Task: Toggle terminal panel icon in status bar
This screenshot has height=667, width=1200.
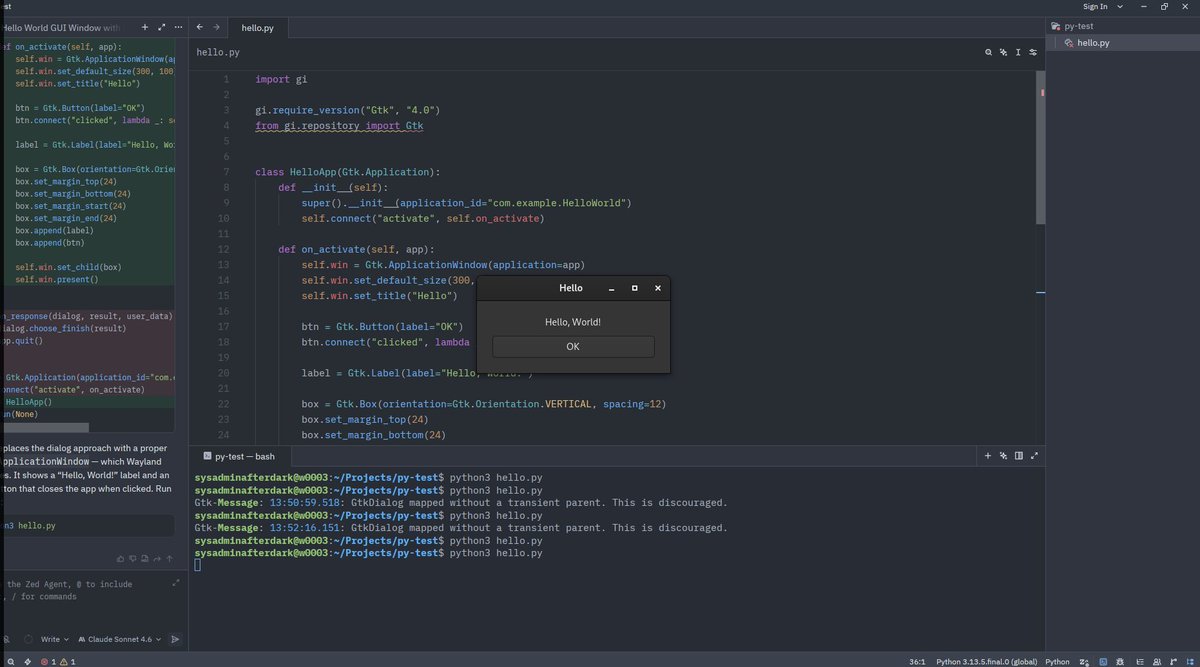Action: tap(1103, 661)
